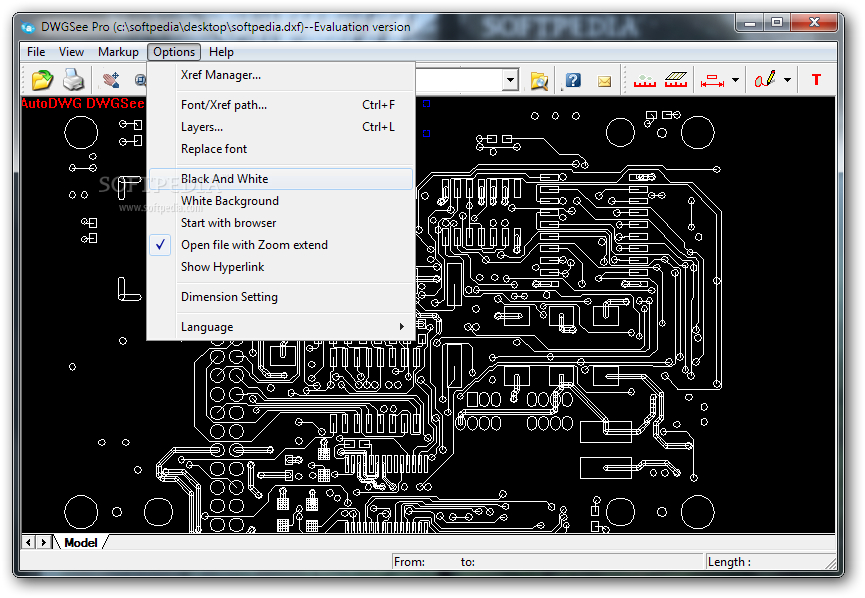Close the DWGSee Pro window

tap(814, 23)
